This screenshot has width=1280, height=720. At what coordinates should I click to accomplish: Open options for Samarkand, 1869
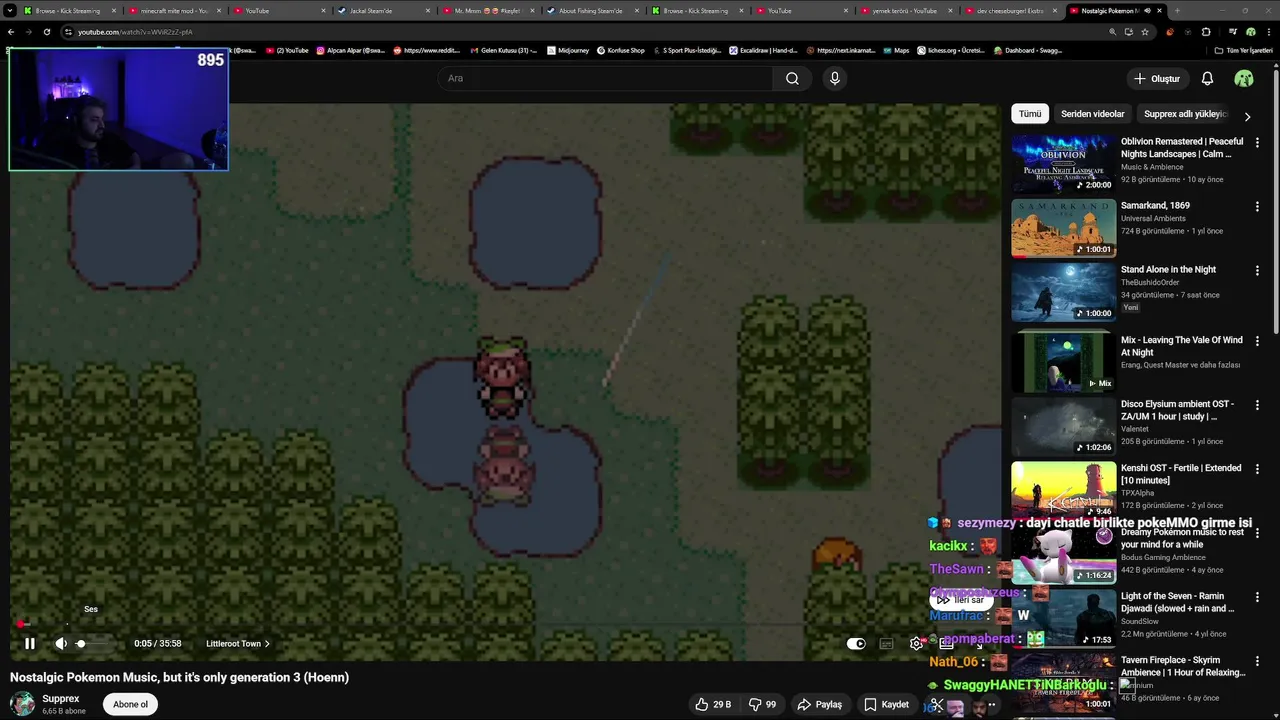tap(1257, 207)
